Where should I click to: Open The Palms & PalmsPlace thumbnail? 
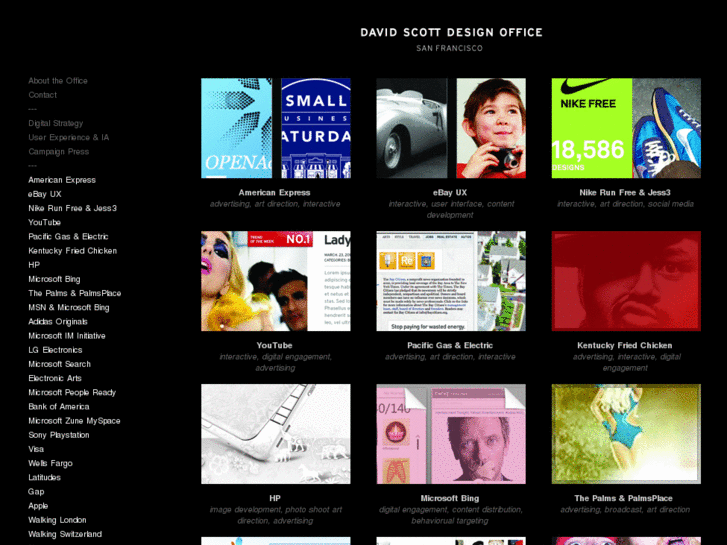(x=625, y=434)
